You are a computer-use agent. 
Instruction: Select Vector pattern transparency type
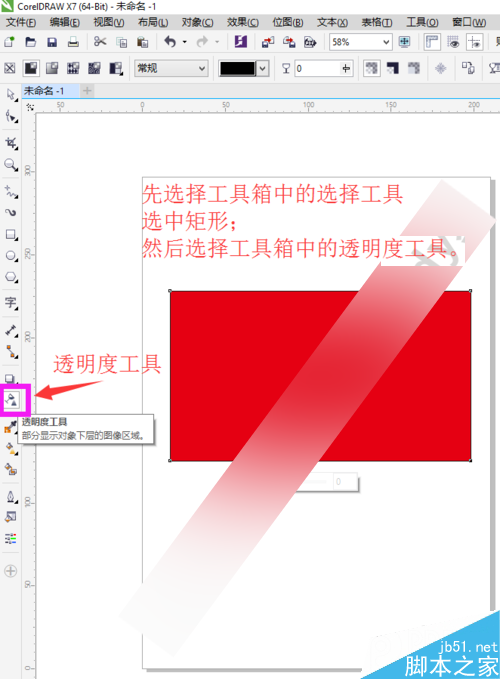73,68
